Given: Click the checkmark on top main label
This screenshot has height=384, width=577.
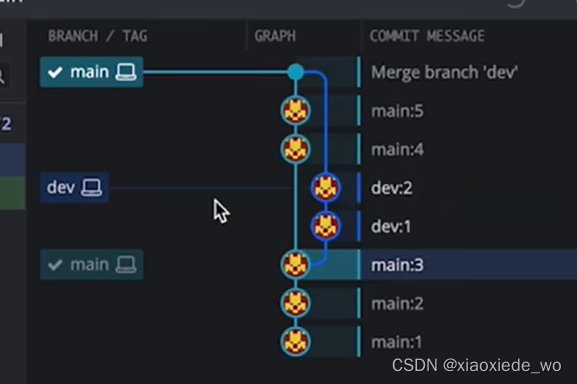Looking at the screenshot, I should 55,72.
